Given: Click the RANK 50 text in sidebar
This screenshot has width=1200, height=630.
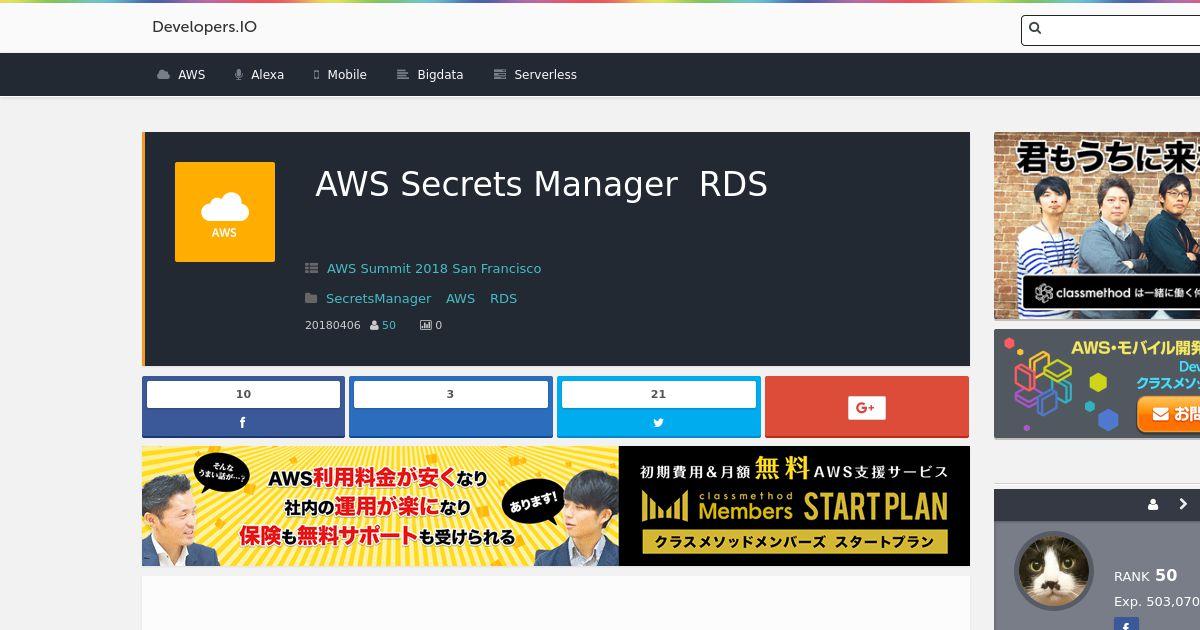Looking at the screenshot, I should (1146, 576).
